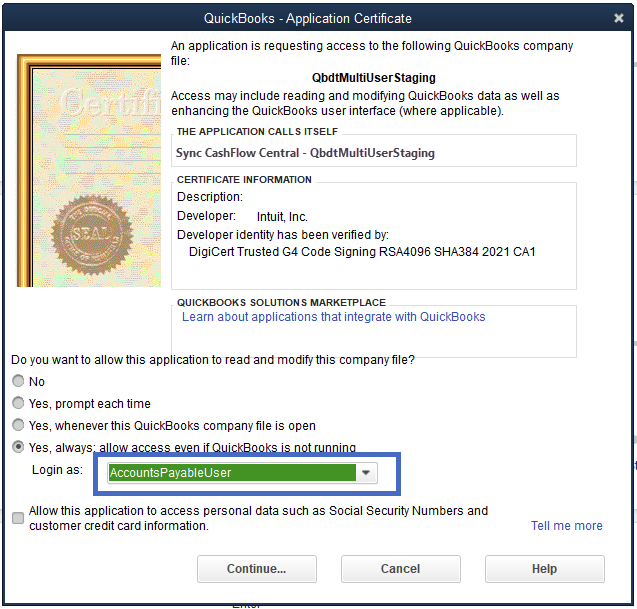The image size is (637, 609).
Task: Select "Yes, always" allow access option
Action: (18, 448)
